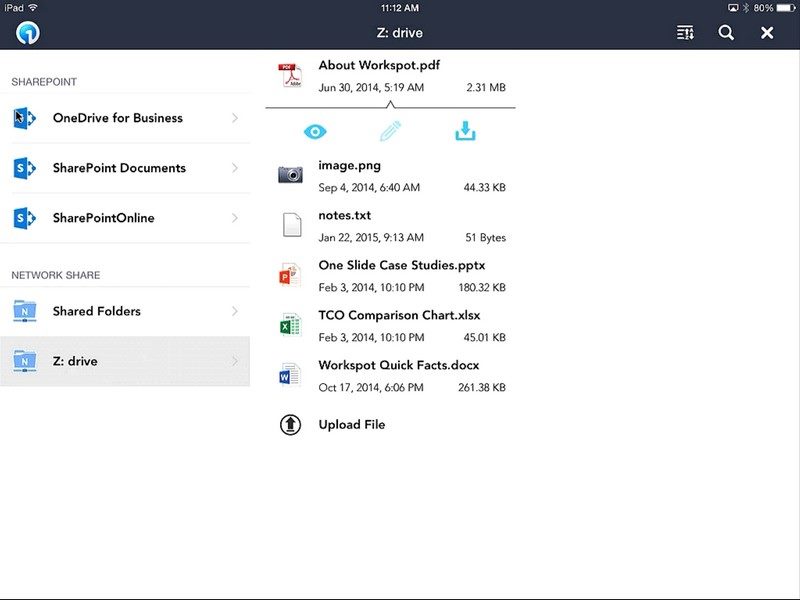800x600 pixels.
Task: Expand the Z: drive chevron
Action: (x=235, y=361)
